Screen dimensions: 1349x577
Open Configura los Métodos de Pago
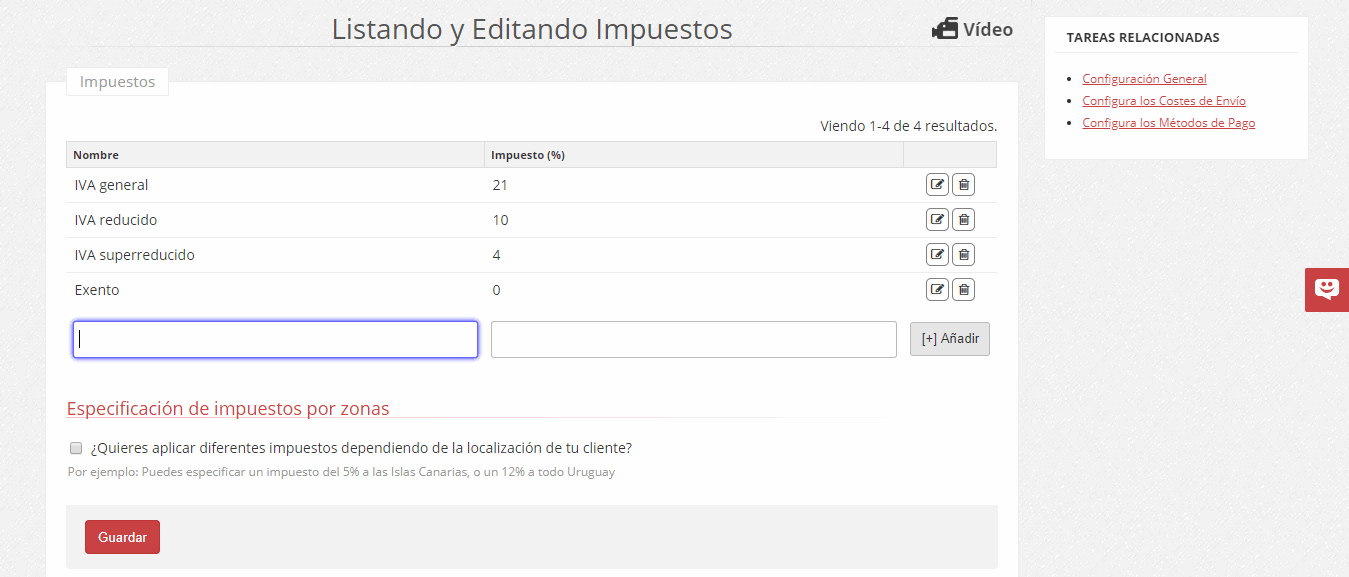point(1168,122)
